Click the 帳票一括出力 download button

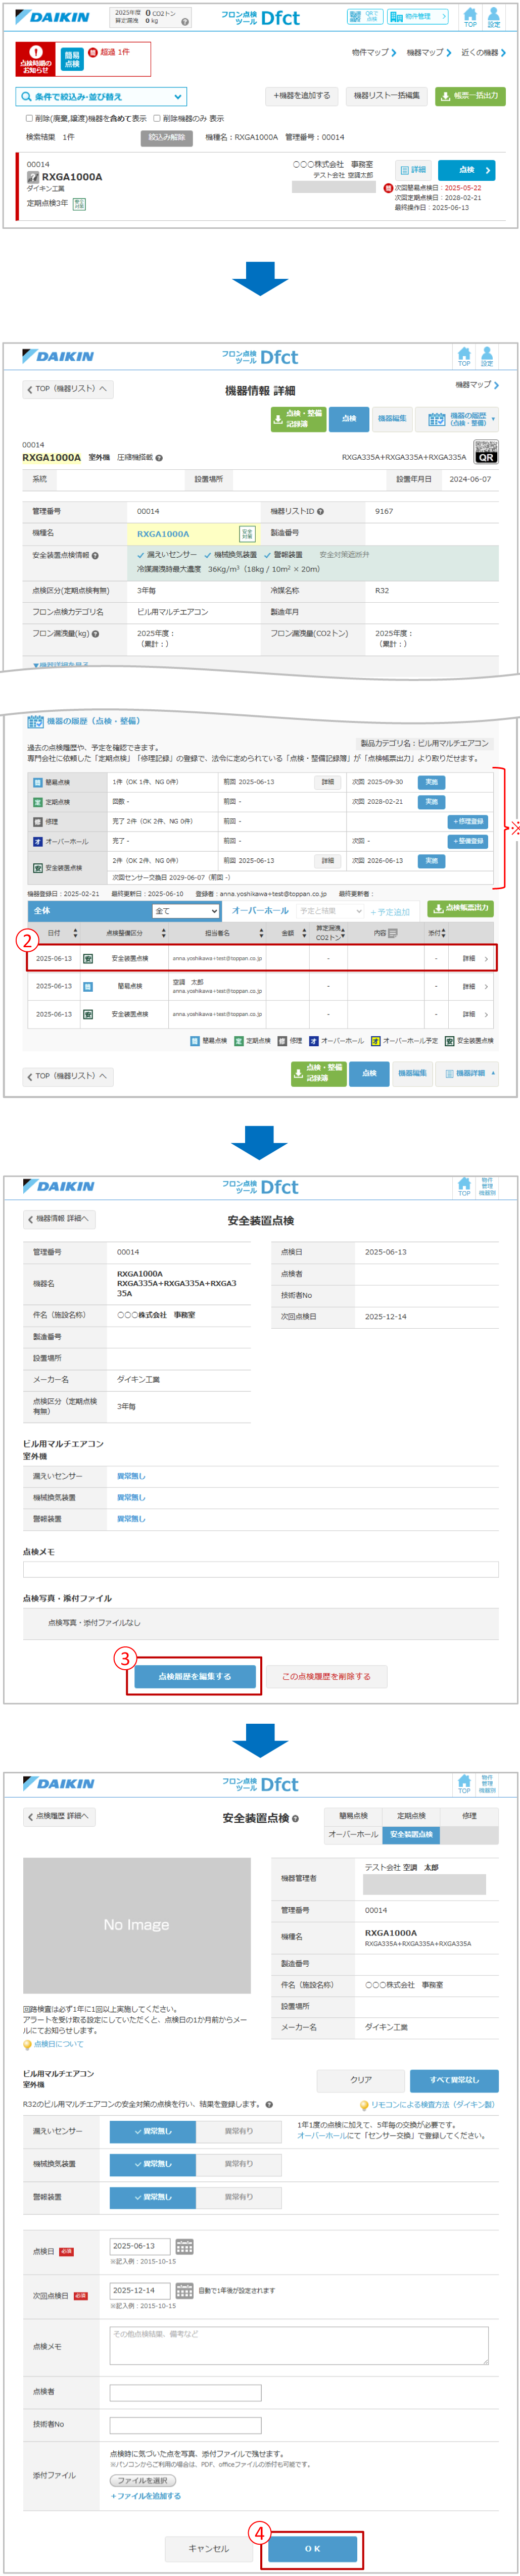[470, 96]
